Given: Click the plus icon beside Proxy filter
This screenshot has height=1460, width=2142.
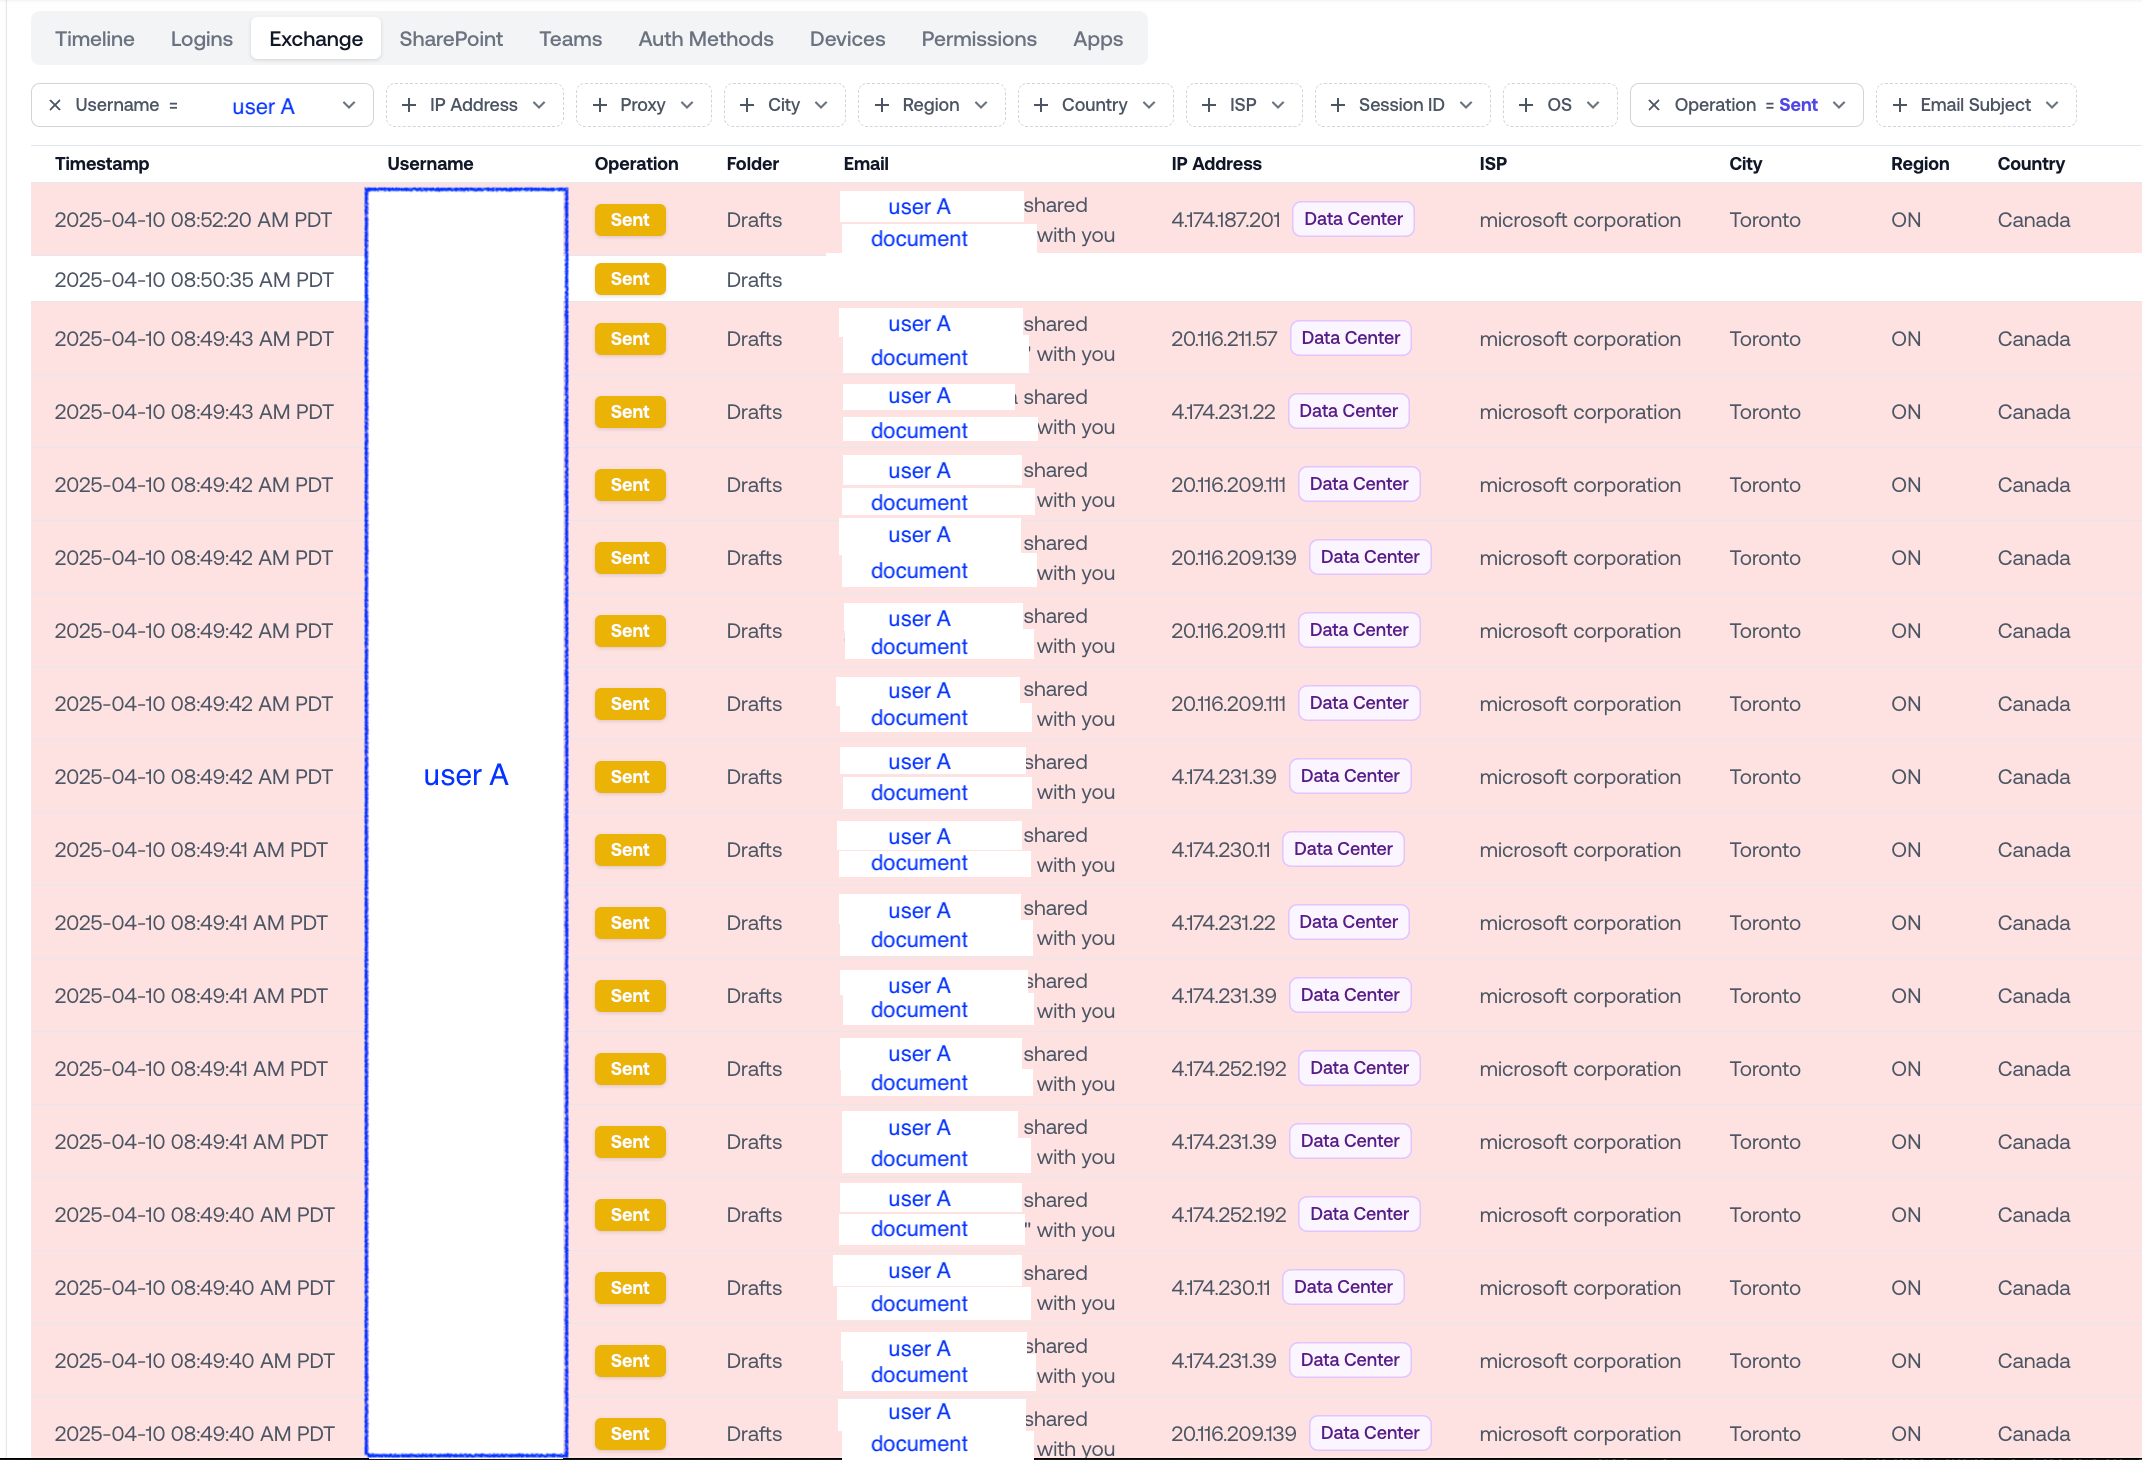Looking at the screenshot, I should click(x=600, y=105).
